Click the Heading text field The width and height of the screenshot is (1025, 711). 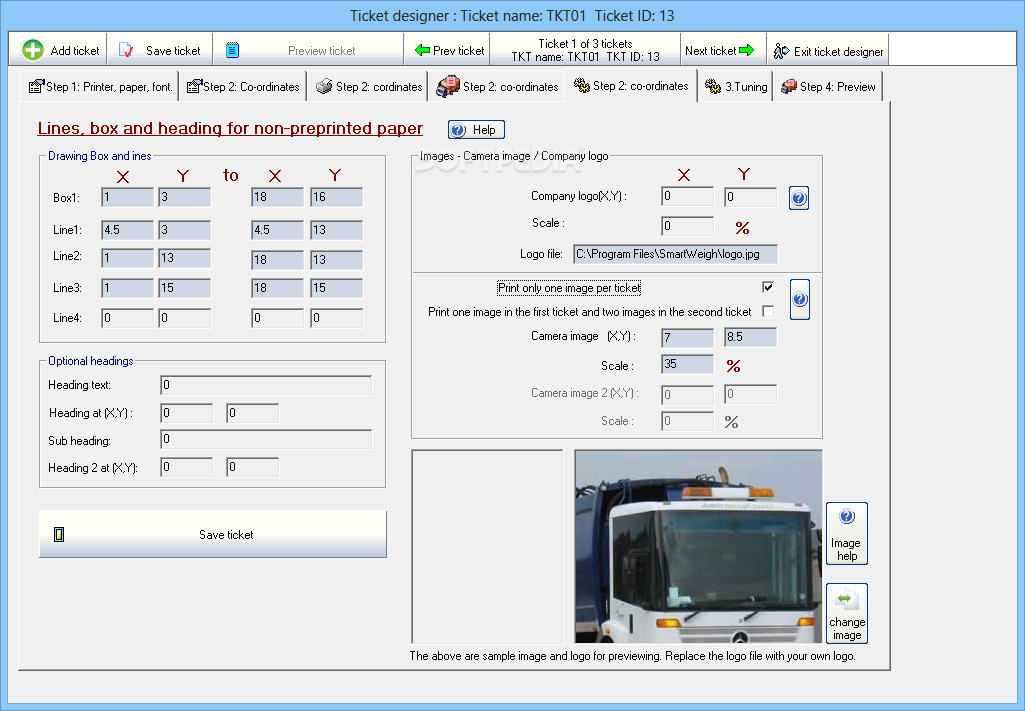pos(266,386)
